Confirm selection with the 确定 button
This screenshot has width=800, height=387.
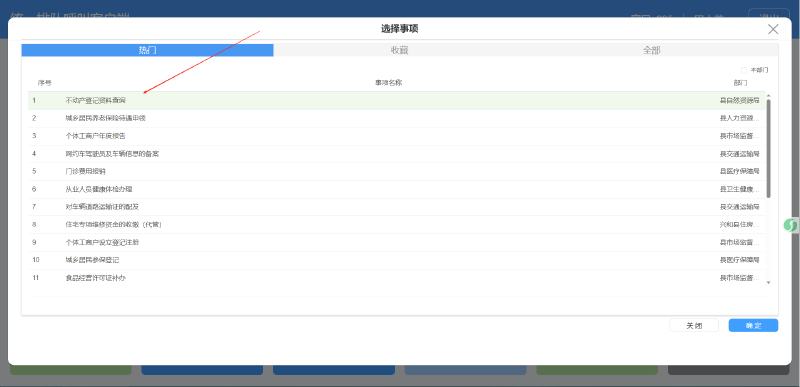[753, 325]
